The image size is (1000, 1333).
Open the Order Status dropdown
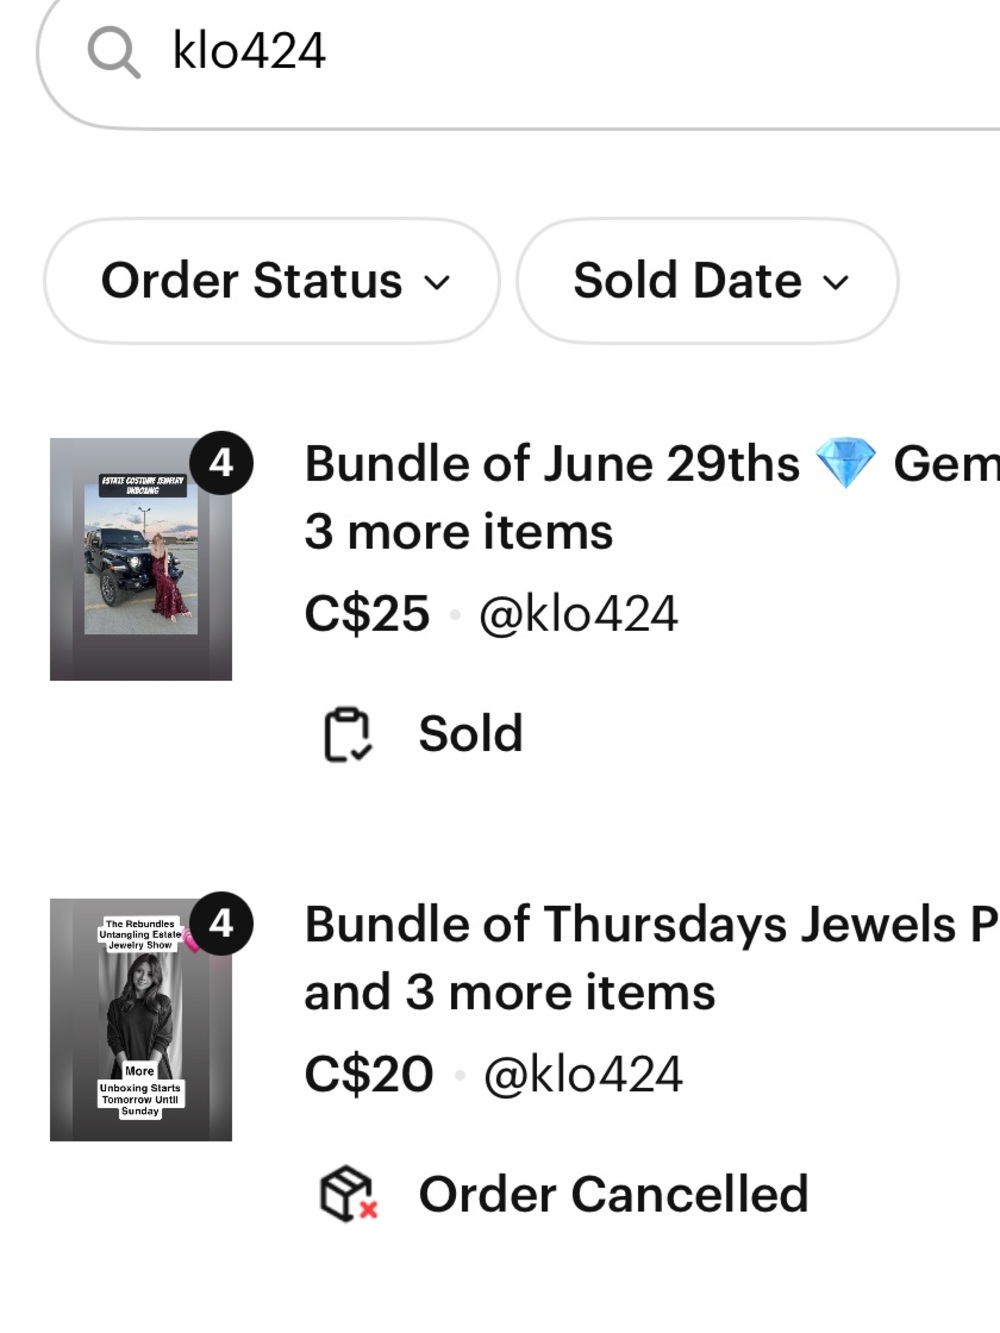pyautogui.click(x=272, y=281)
